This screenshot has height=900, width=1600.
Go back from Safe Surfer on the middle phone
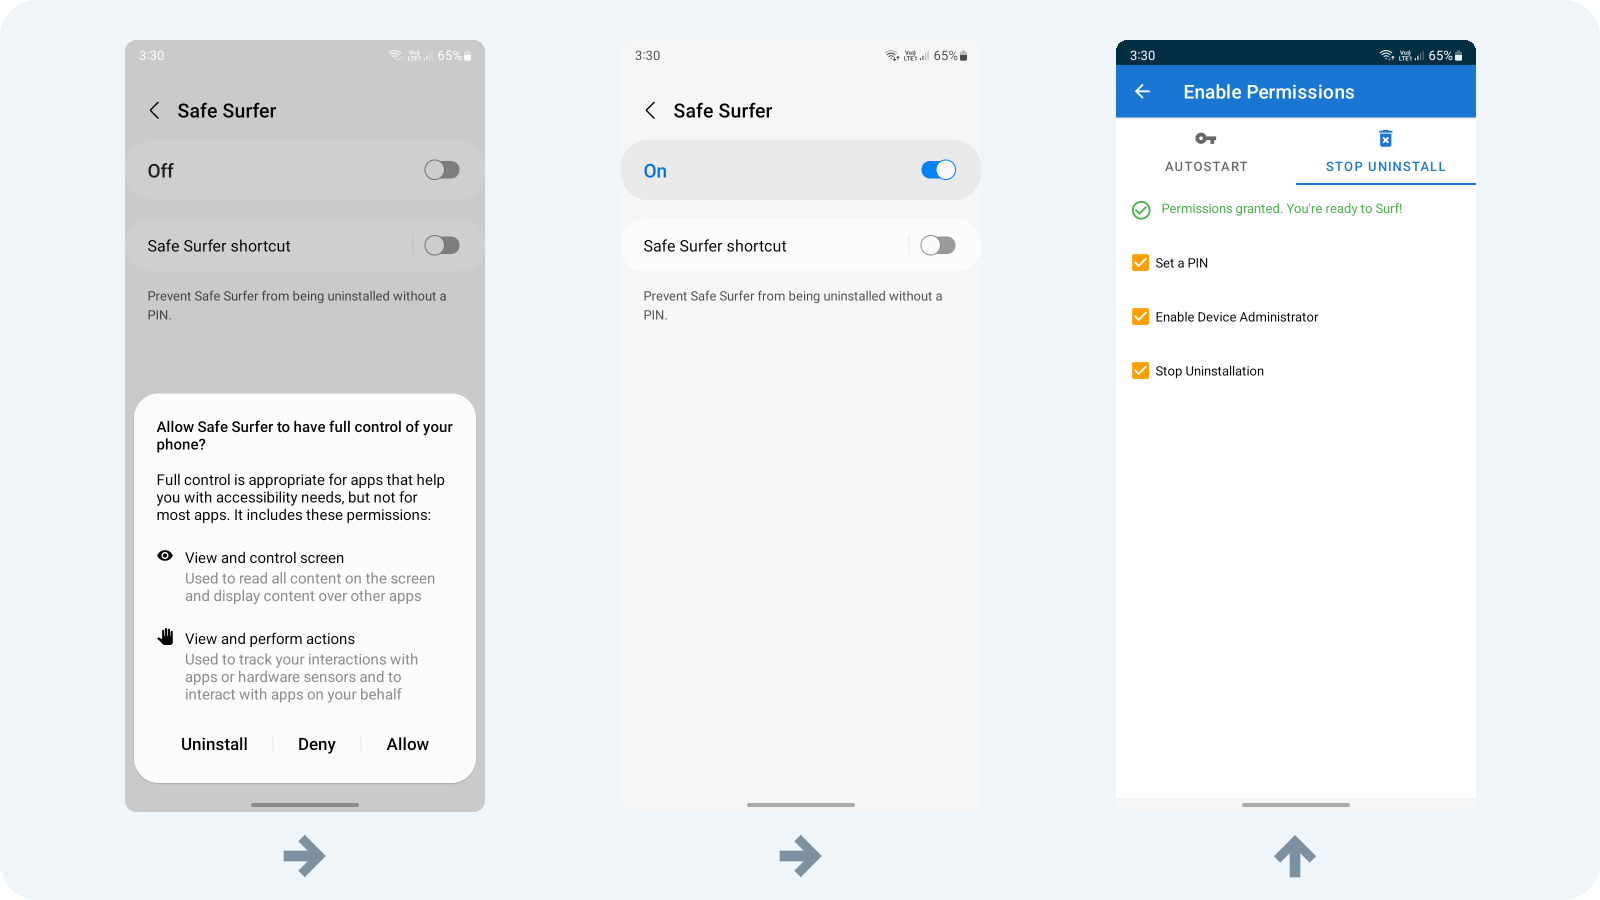(x=650, y=111)
